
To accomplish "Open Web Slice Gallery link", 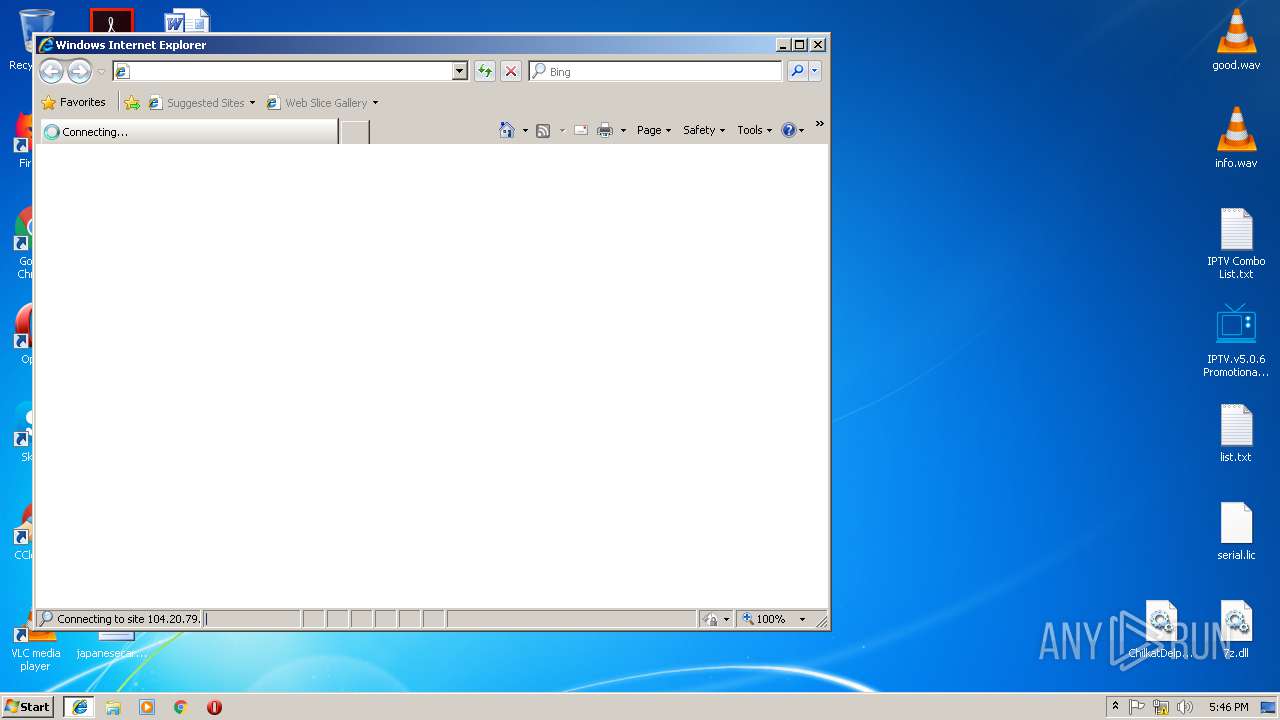I will point(317,102).
